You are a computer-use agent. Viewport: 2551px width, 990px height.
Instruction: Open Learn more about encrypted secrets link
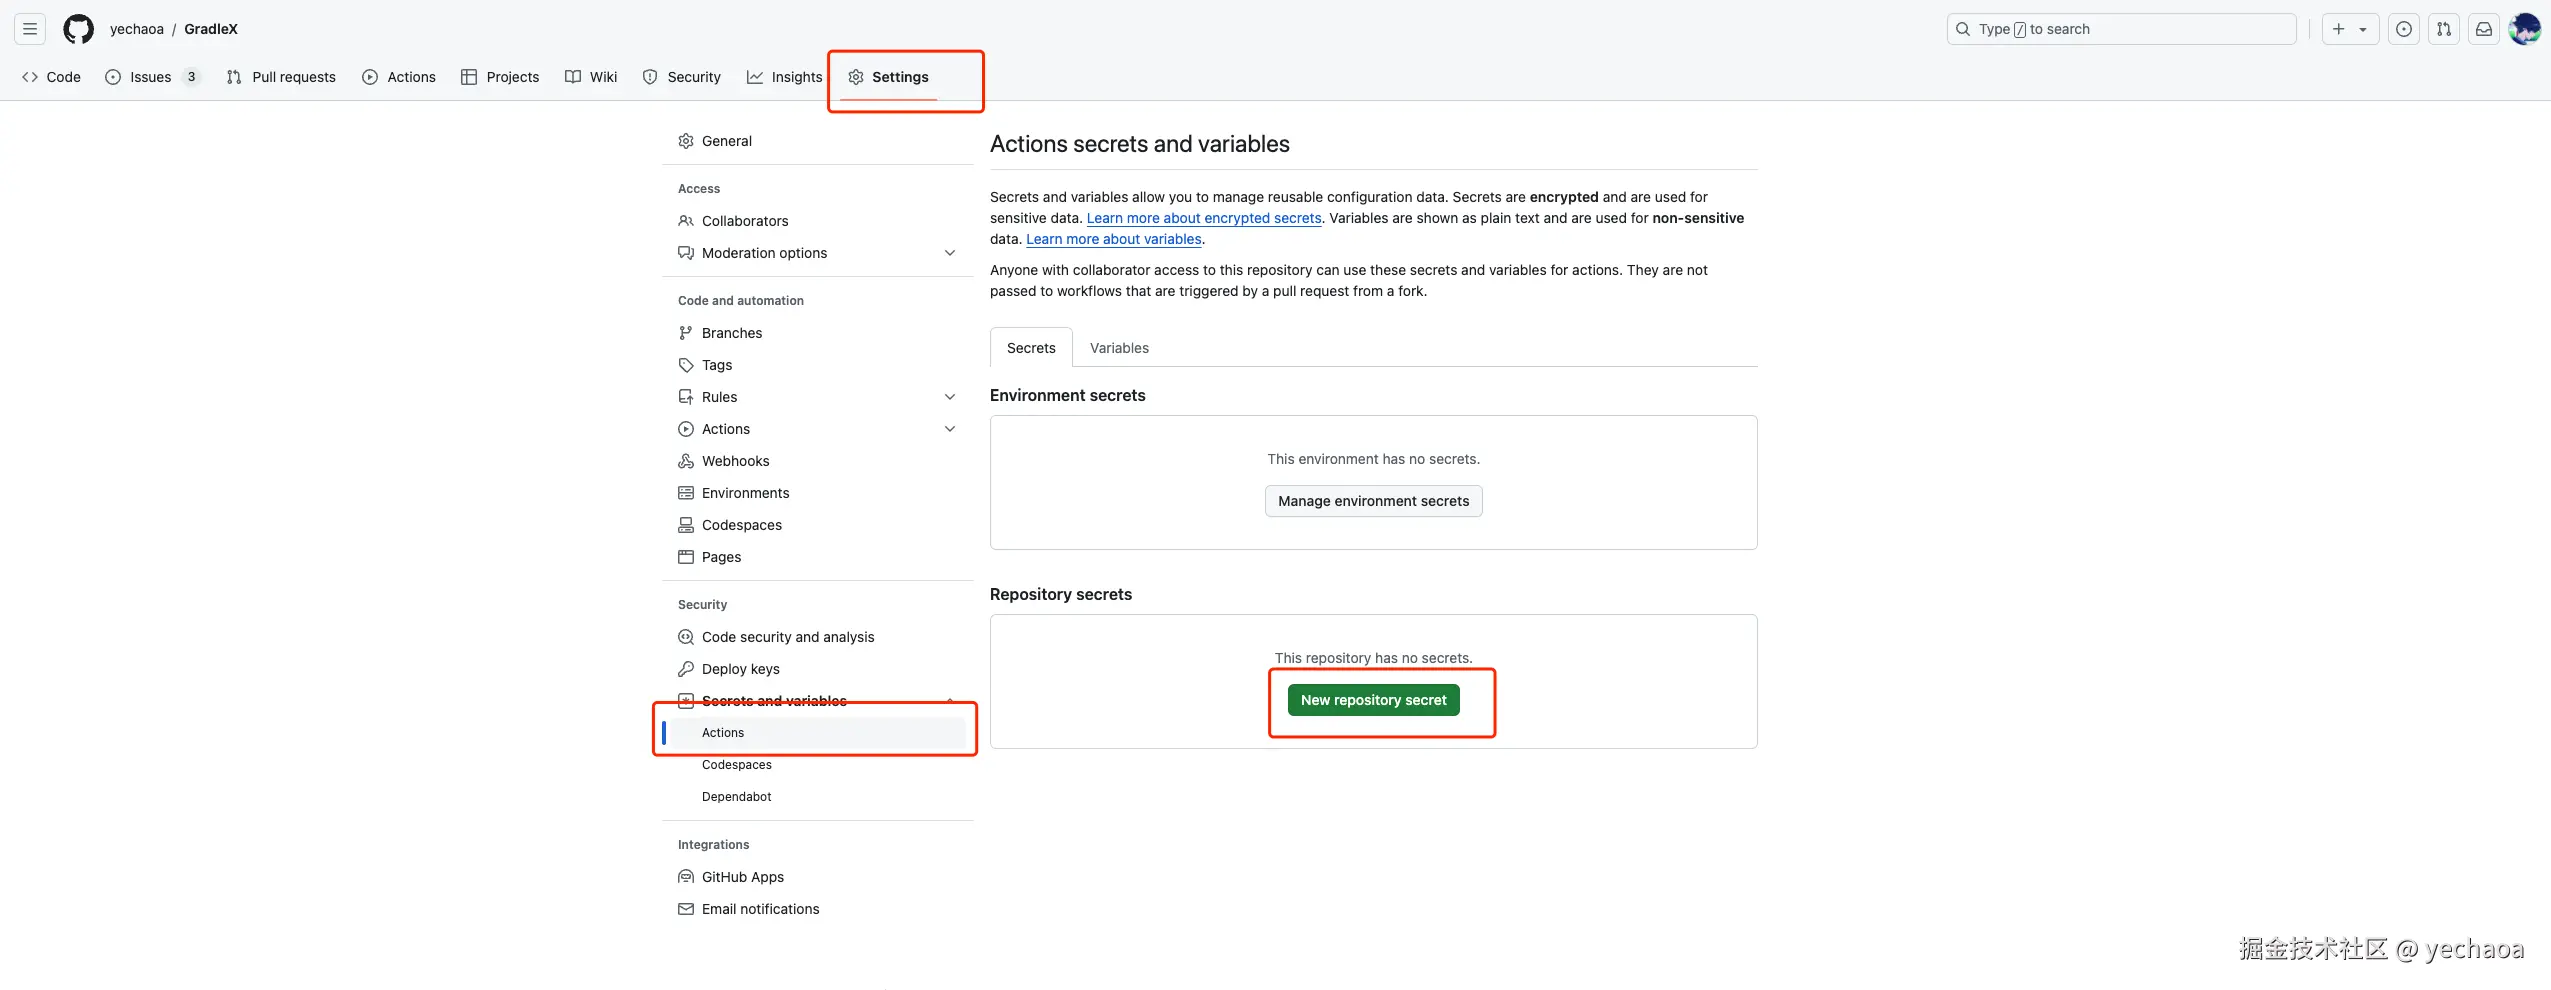coord(1204,218)
